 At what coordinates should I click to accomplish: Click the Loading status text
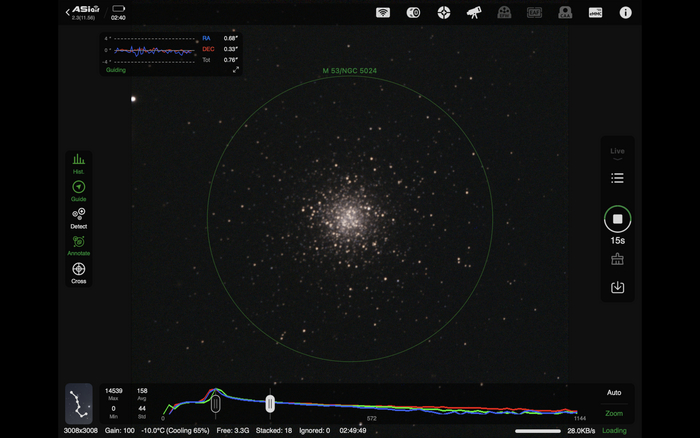pyautogui.click(x=614, y=430)
